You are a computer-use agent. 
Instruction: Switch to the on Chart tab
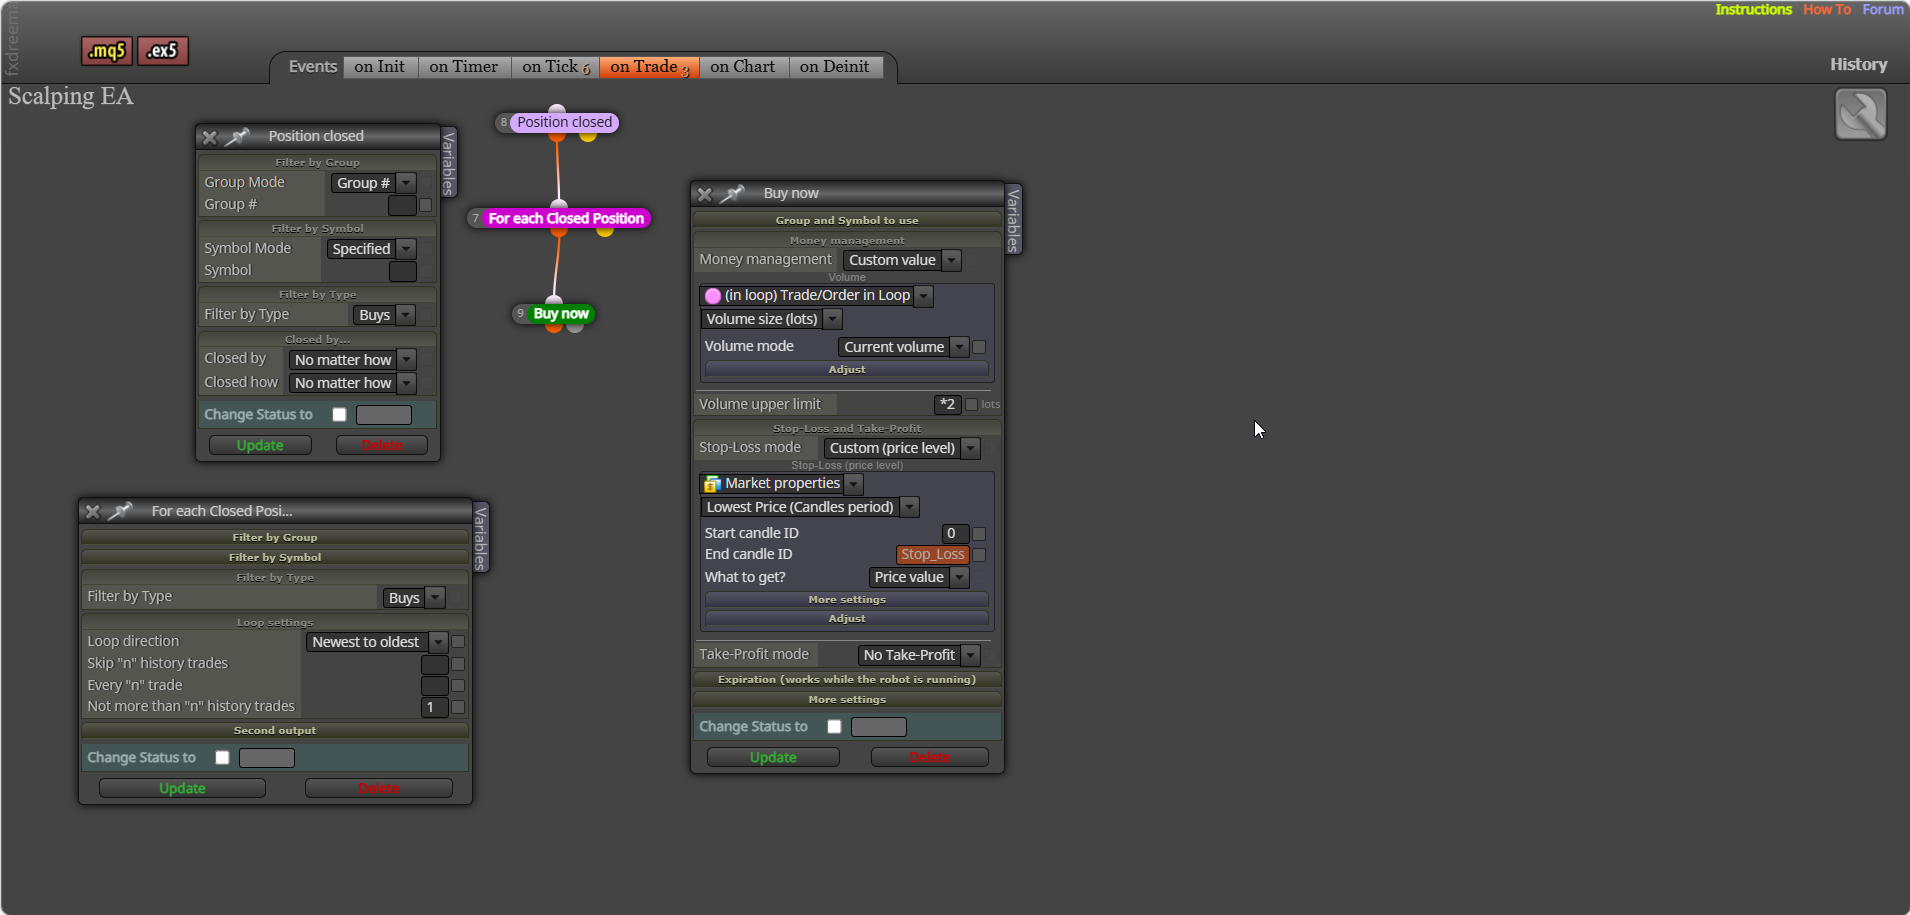tap(743, 67)
